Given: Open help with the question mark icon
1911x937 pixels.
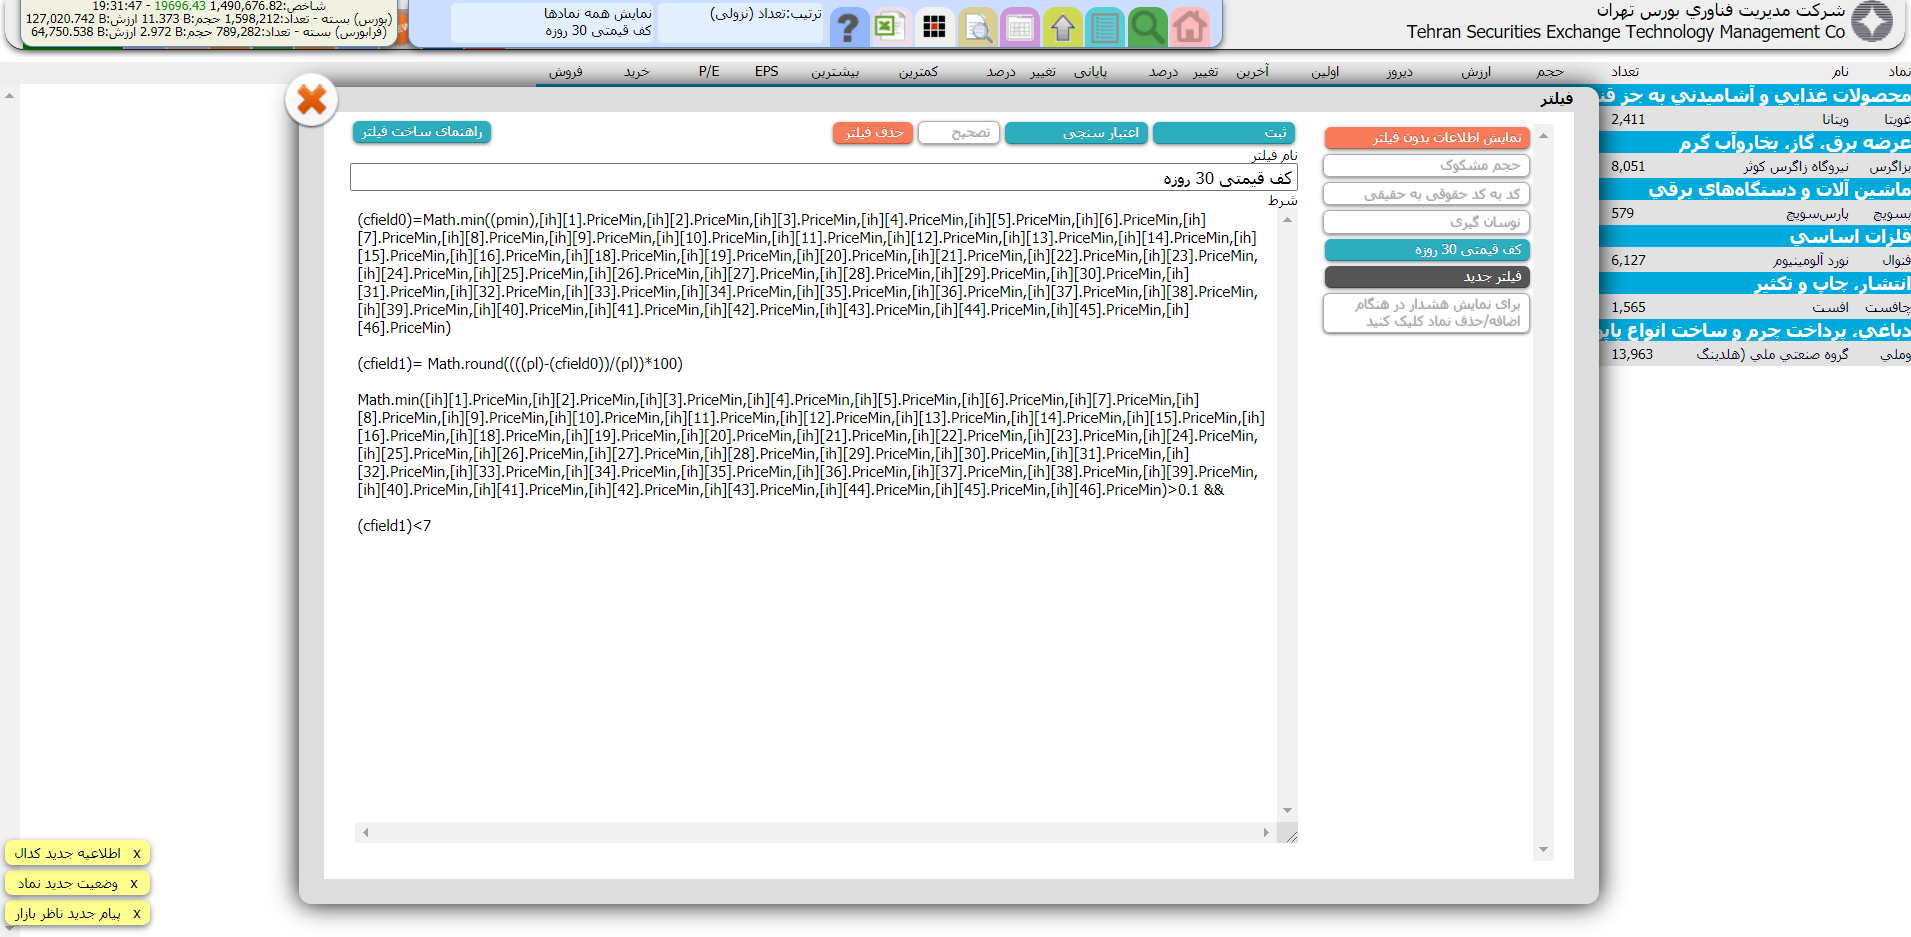Looking at the screenshot, I should 848,27.
